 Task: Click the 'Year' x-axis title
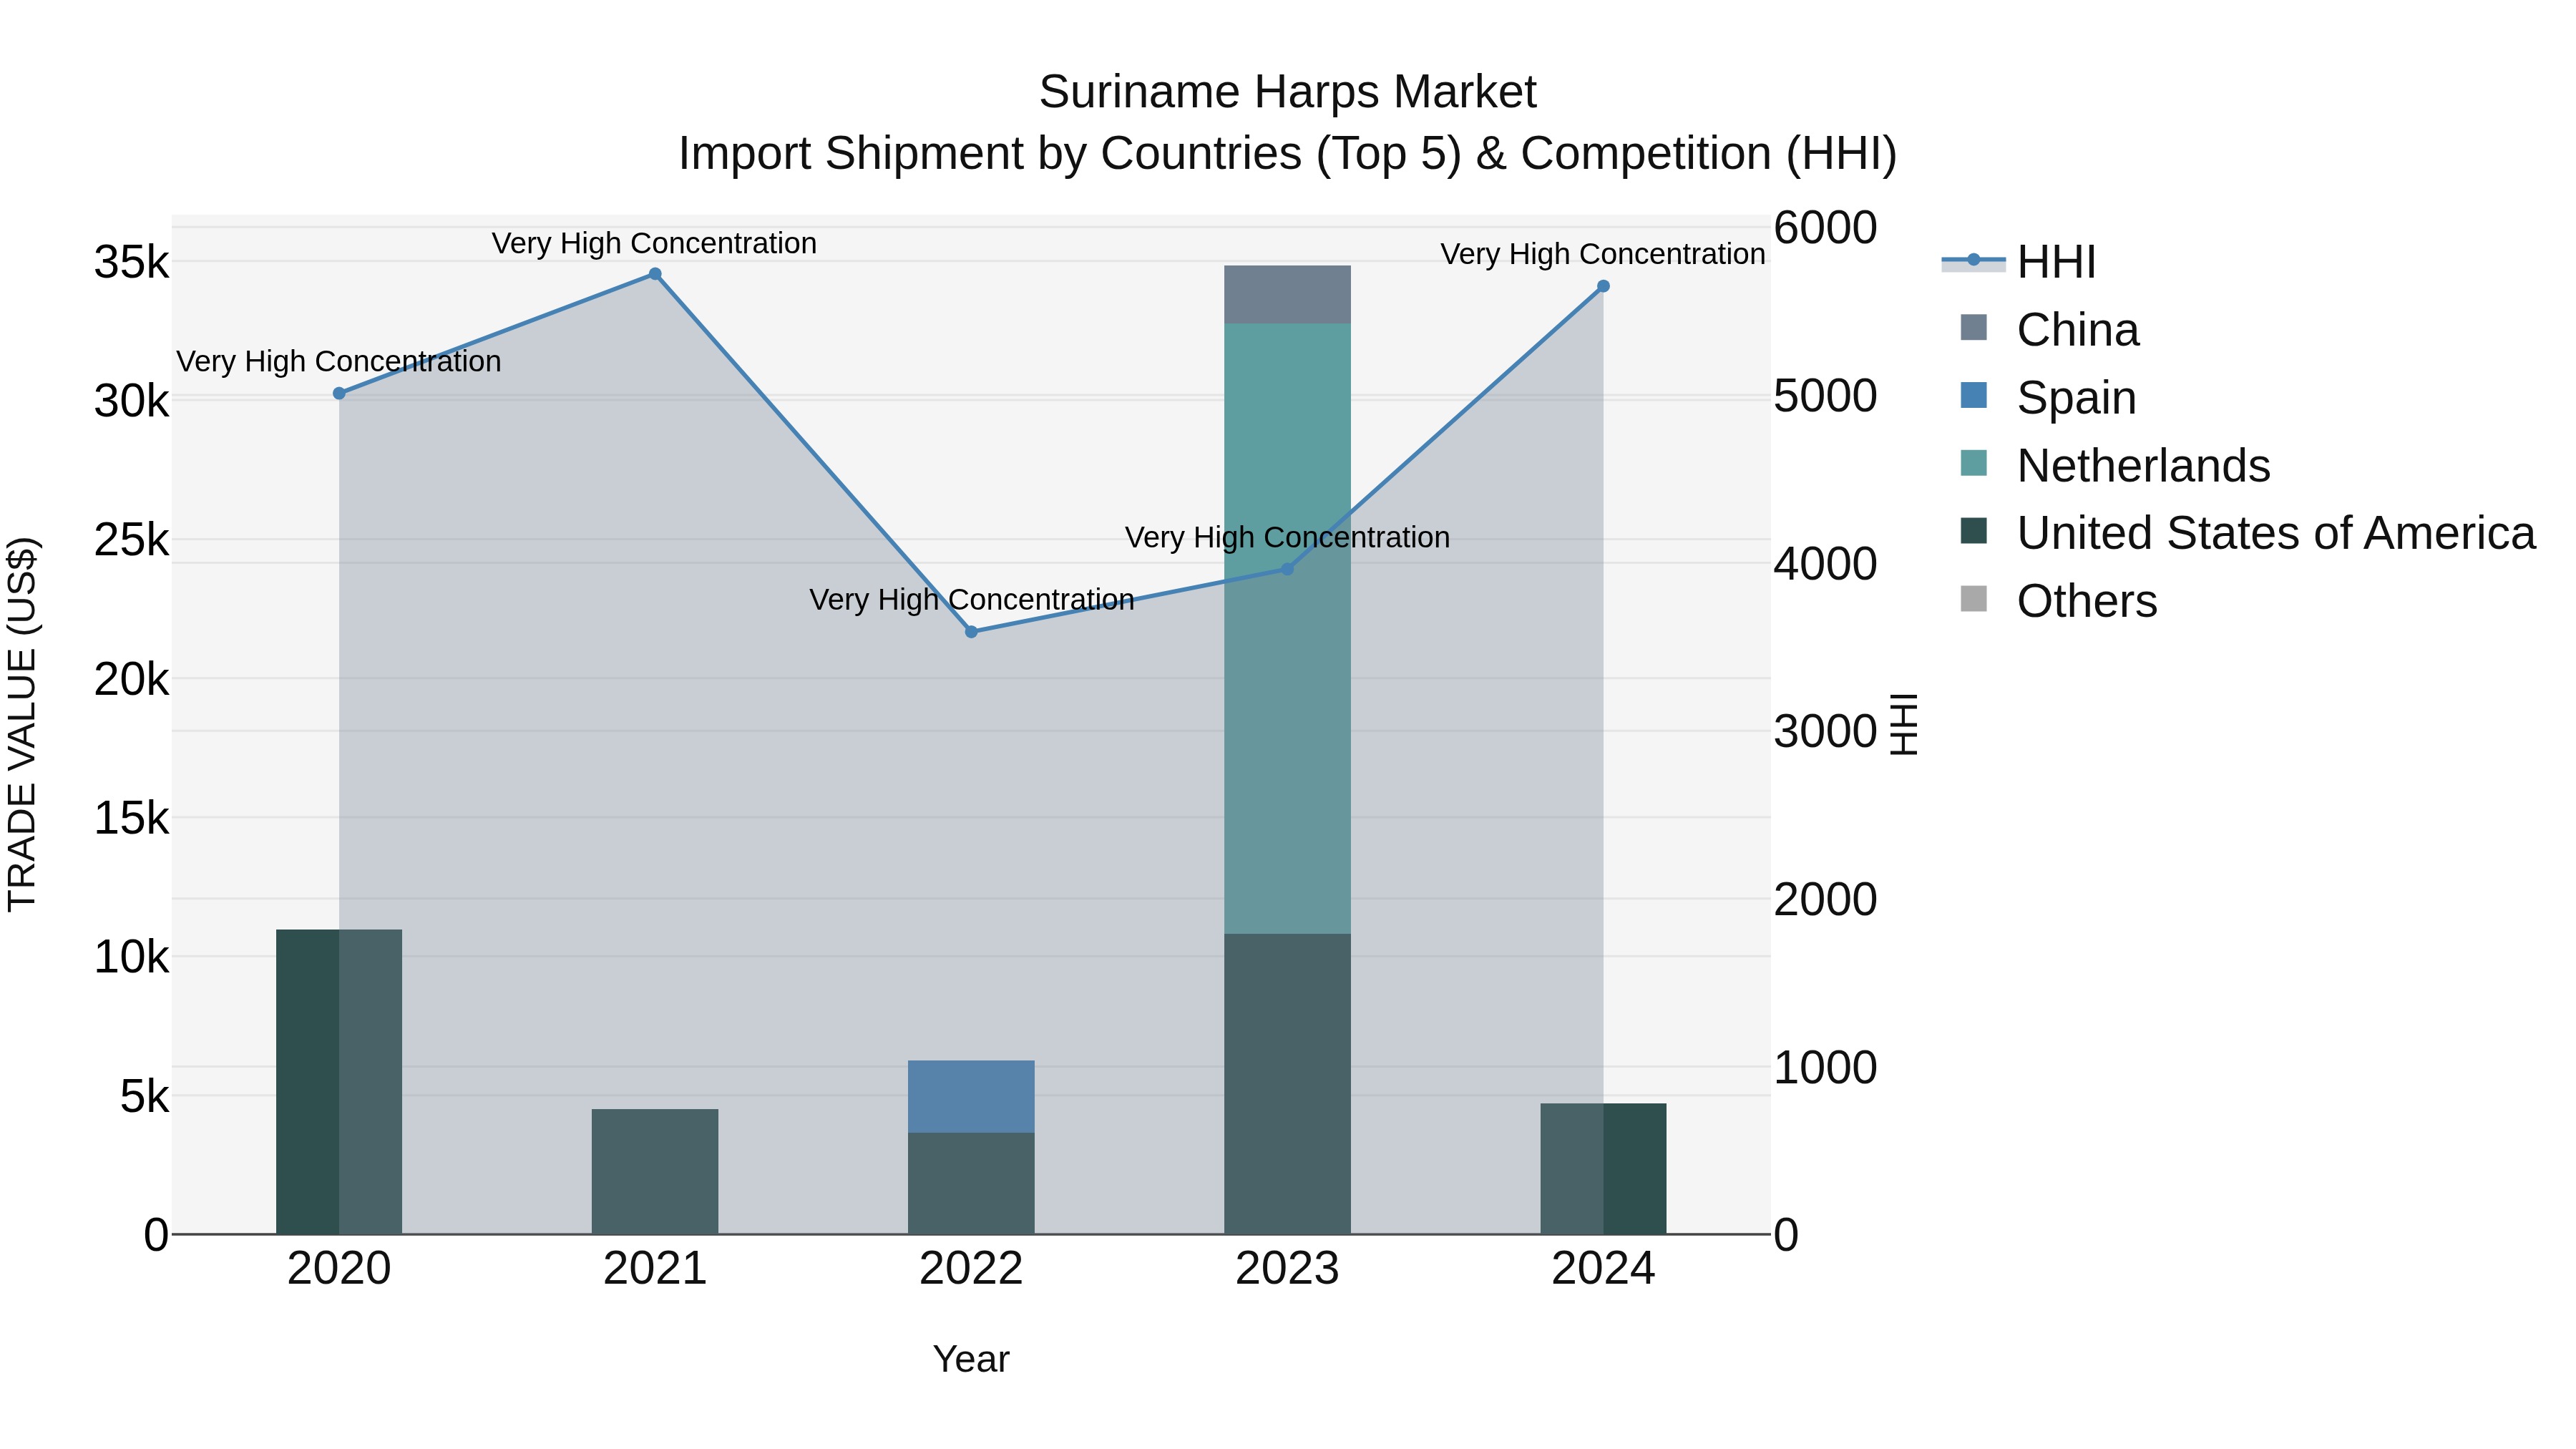tap(971, 1360)
